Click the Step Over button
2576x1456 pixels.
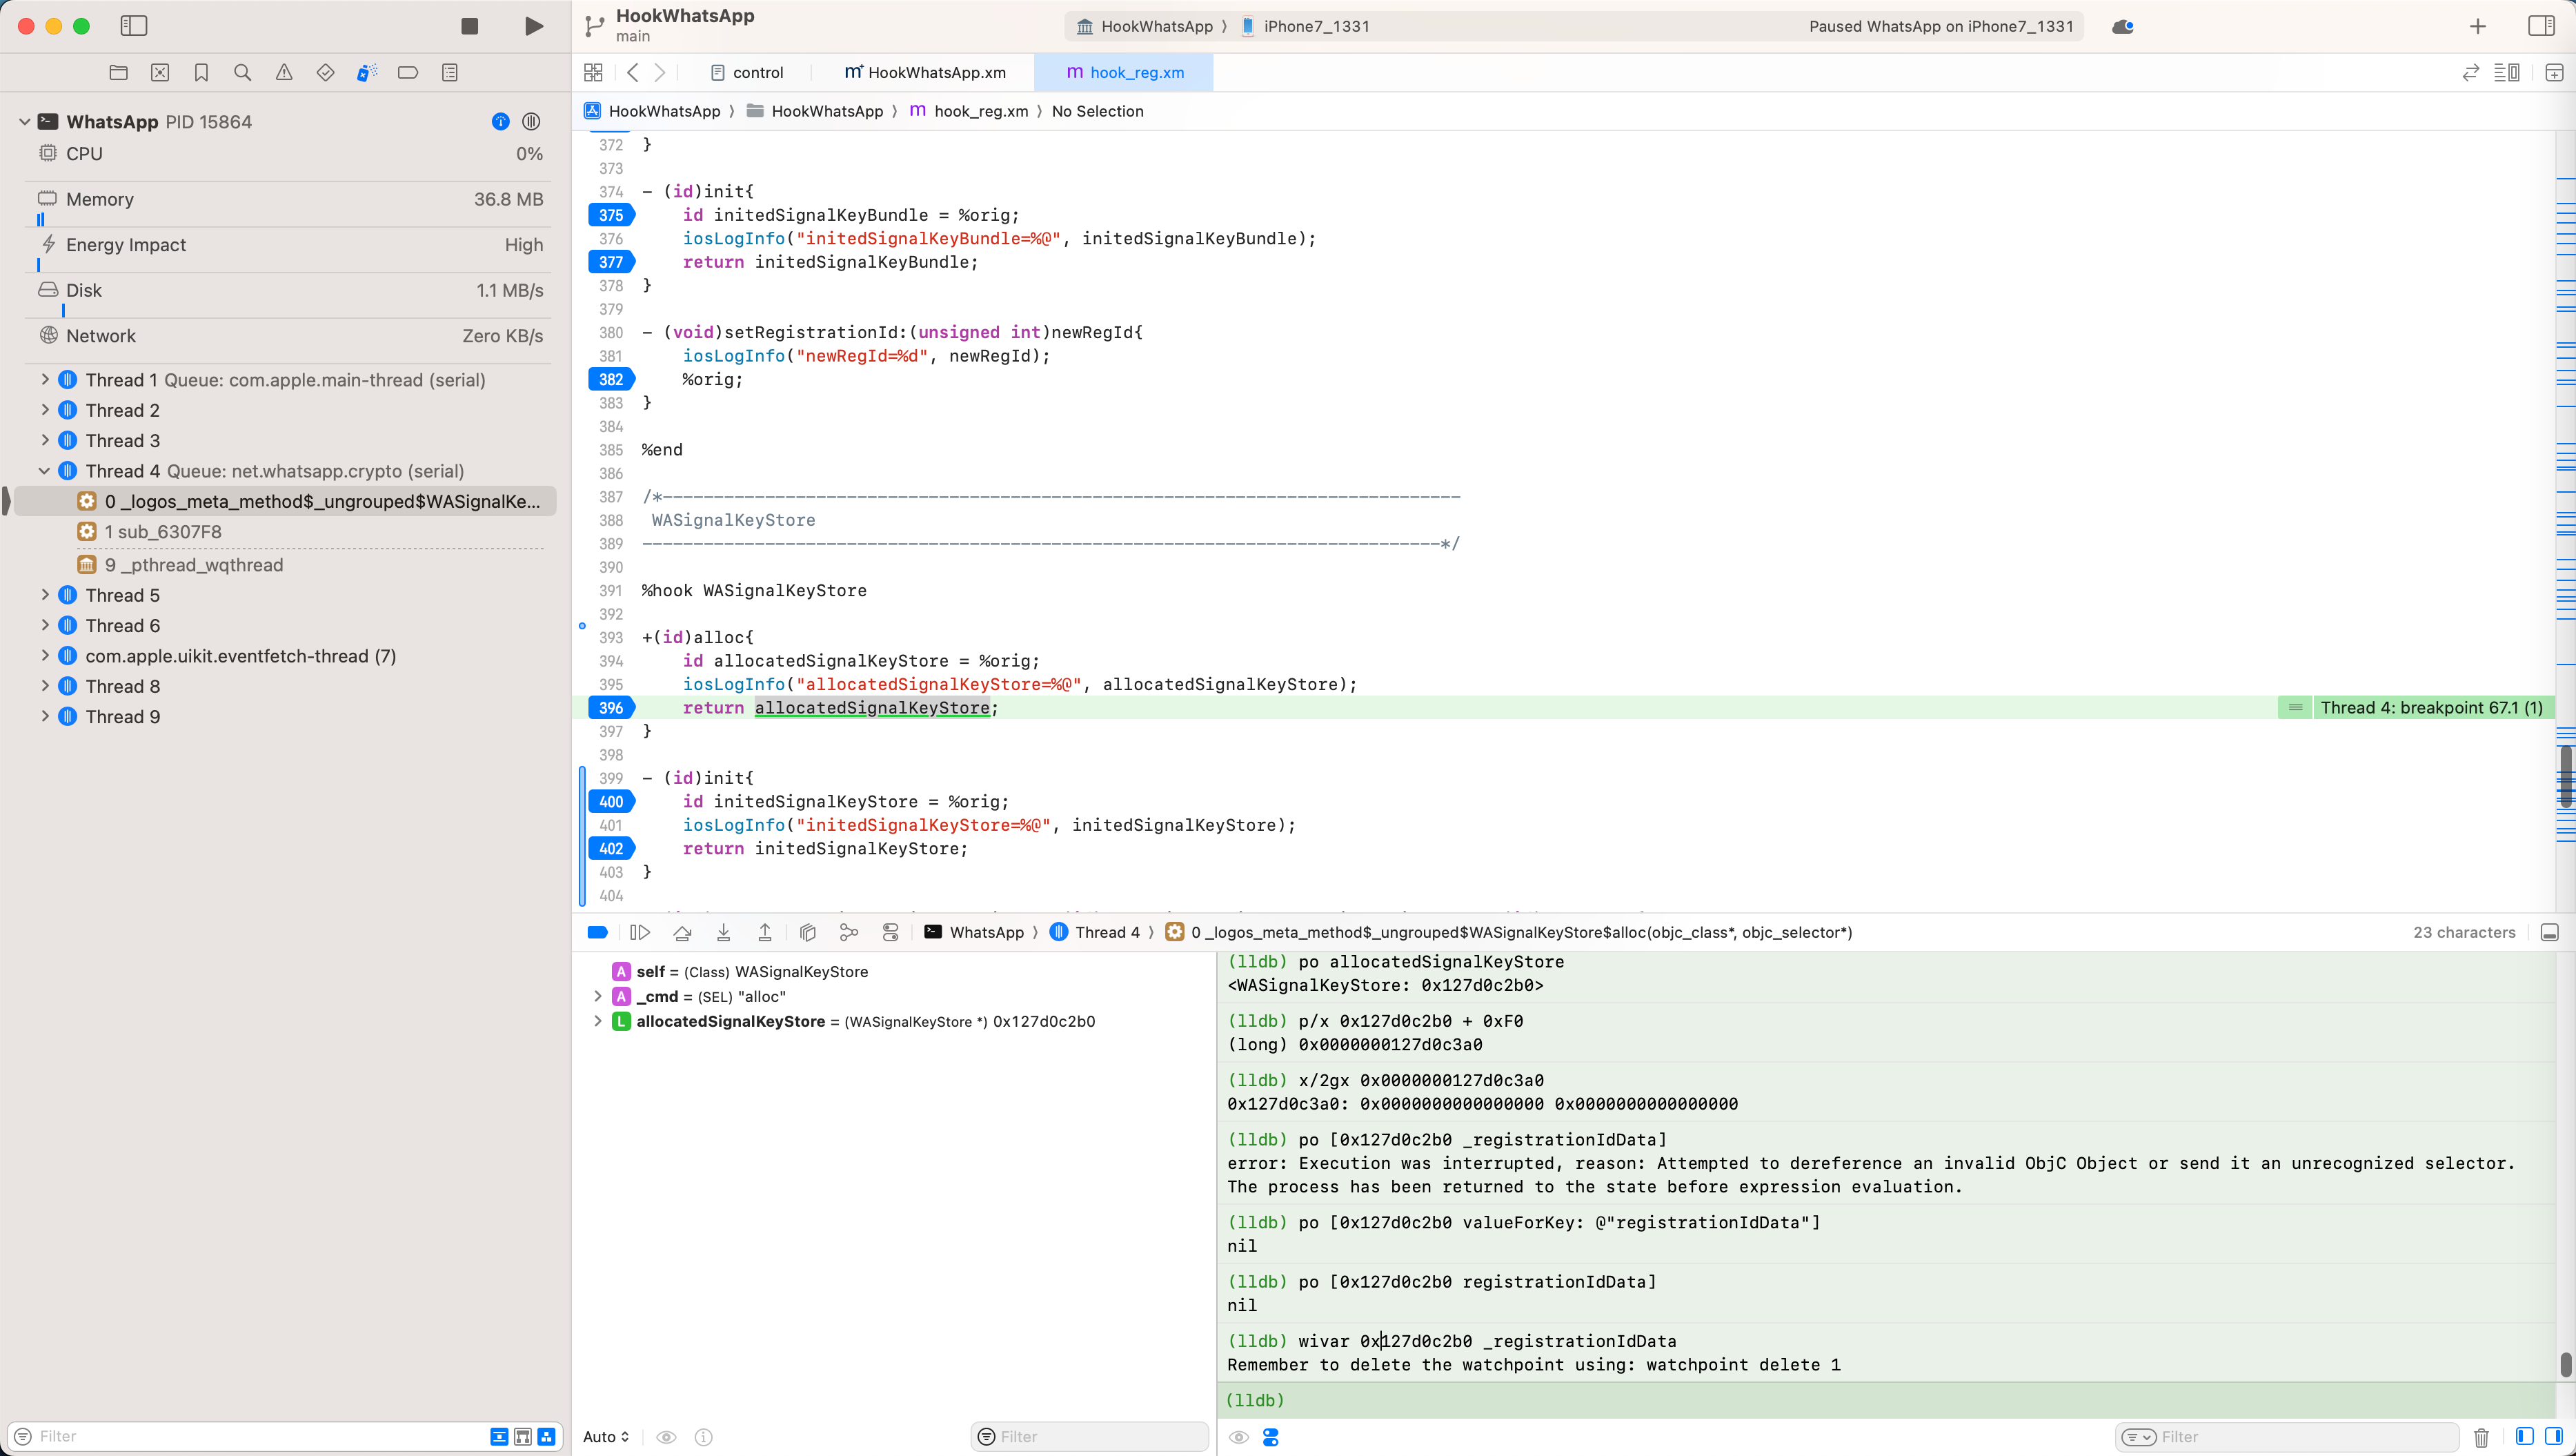tap(682, 933)
